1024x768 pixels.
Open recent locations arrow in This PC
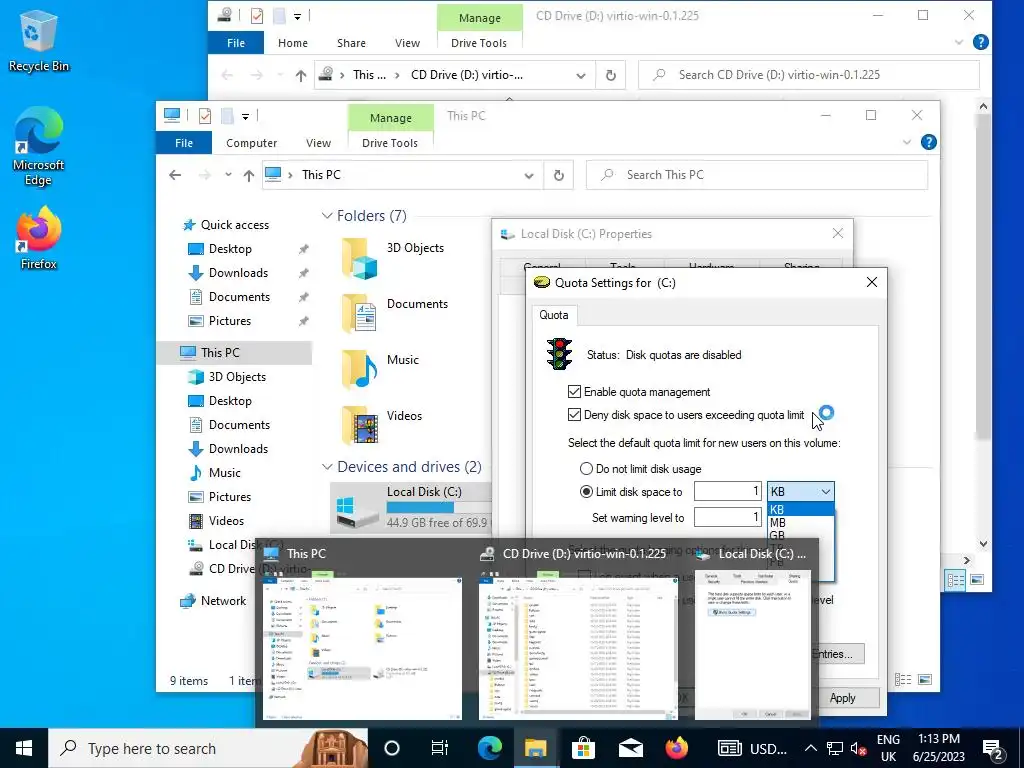point(228,175)
